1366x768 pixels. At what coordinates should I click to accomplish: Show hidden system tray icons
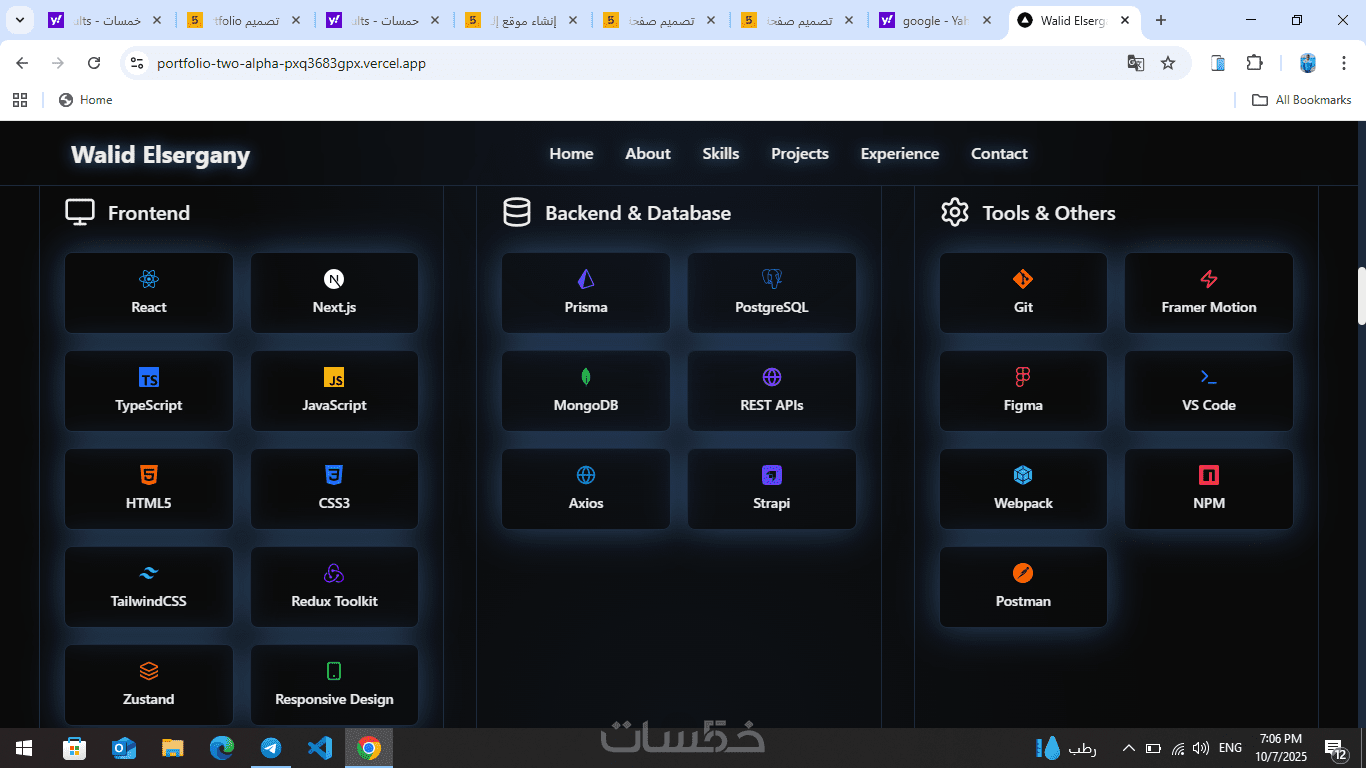tap(1129, 748)
